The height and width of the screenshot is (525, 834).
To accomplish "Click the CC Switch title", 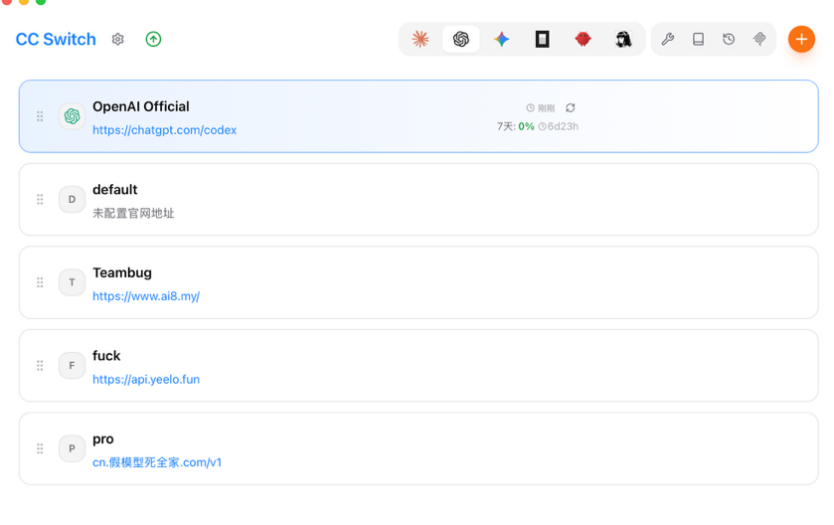I will (x=56, y=39).
